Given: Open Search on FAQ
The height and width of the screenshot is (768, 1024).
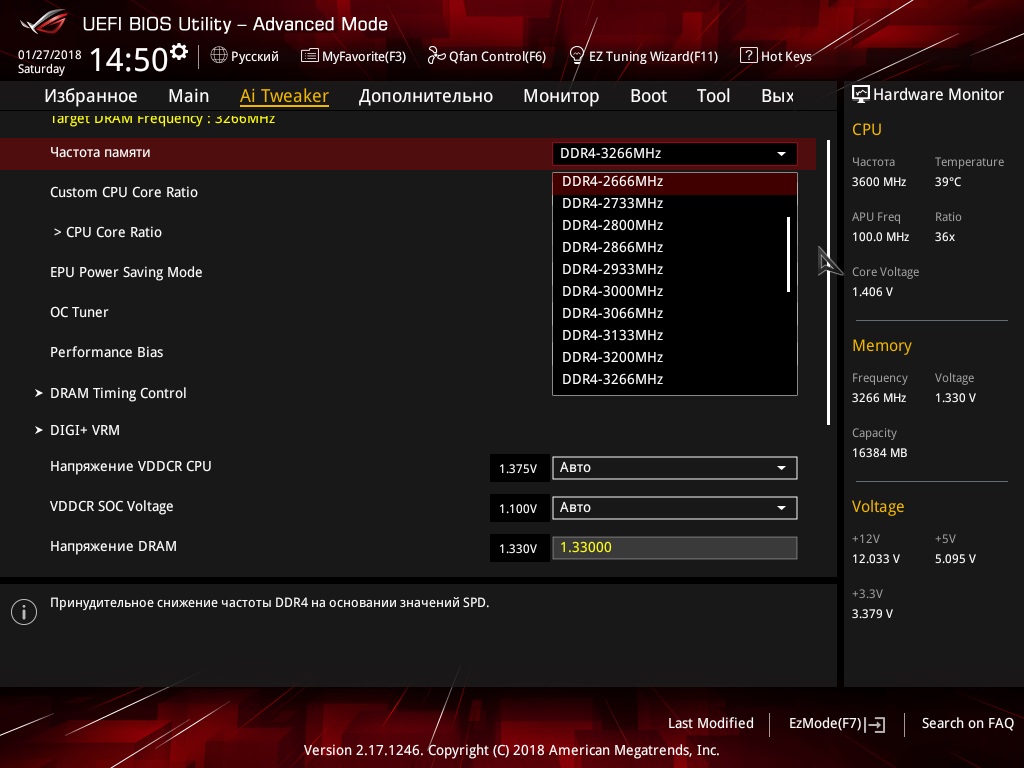Looking at the screenshot, I should pos(967,724).
